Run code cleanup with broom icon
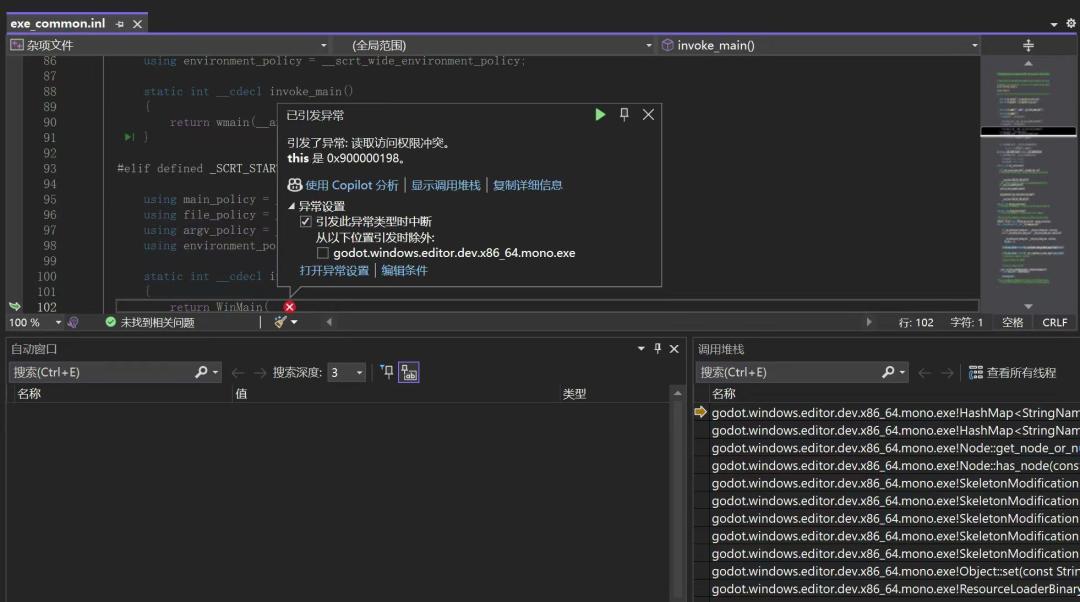The image size is (1080, 602). tap(280, 322)
